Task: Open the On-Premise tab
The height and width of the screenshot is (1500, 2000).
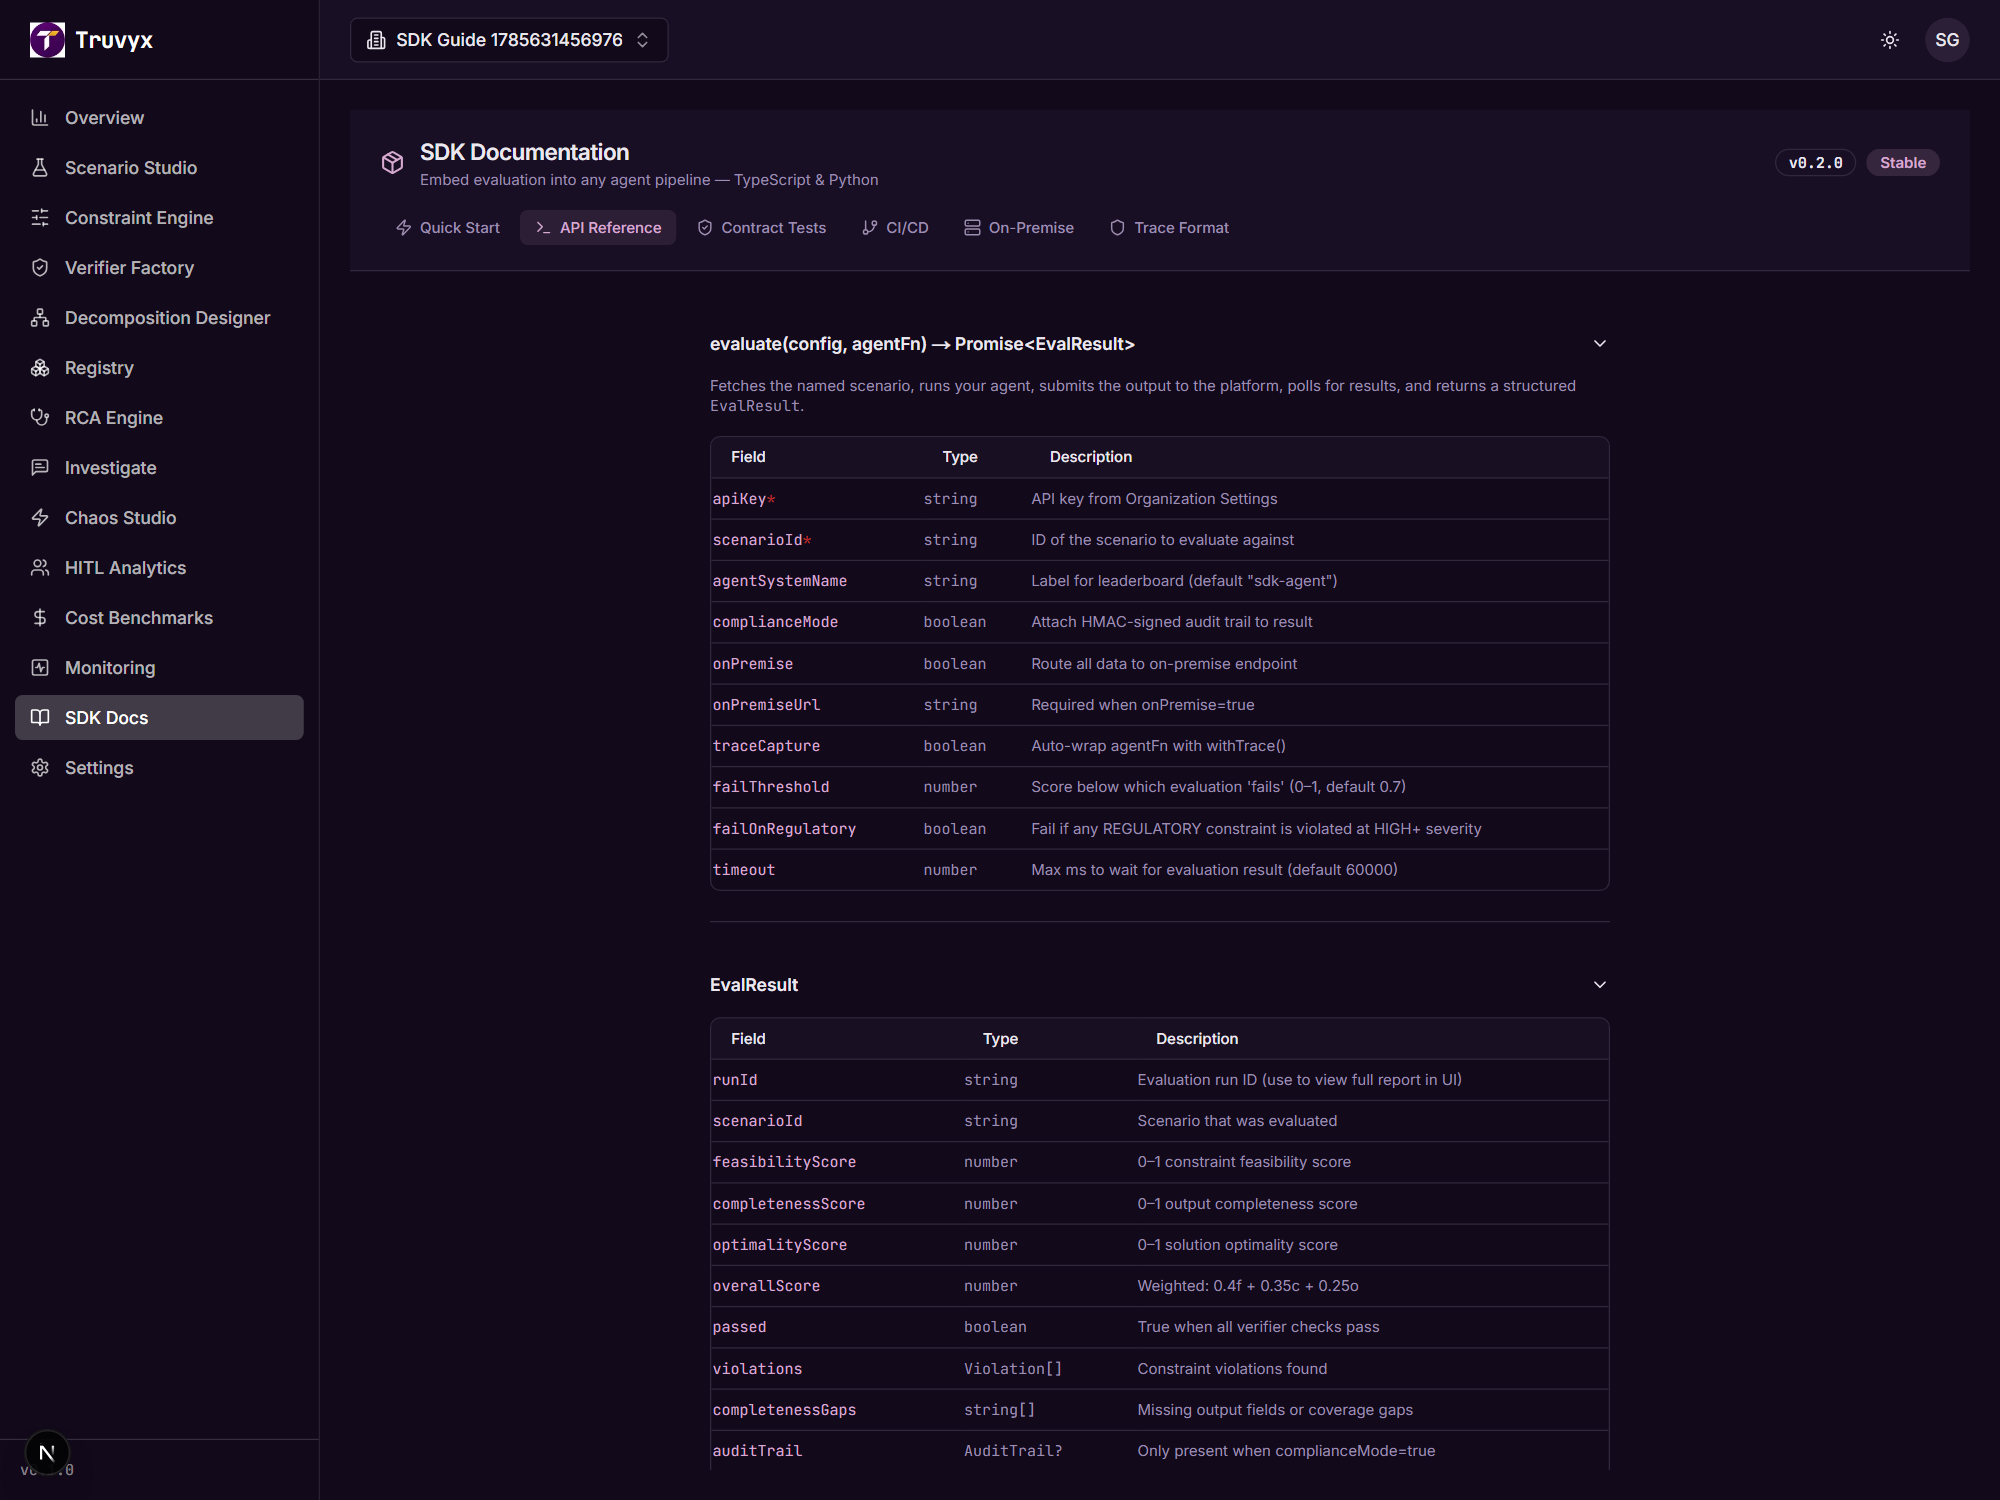Action: [1019, 228]
